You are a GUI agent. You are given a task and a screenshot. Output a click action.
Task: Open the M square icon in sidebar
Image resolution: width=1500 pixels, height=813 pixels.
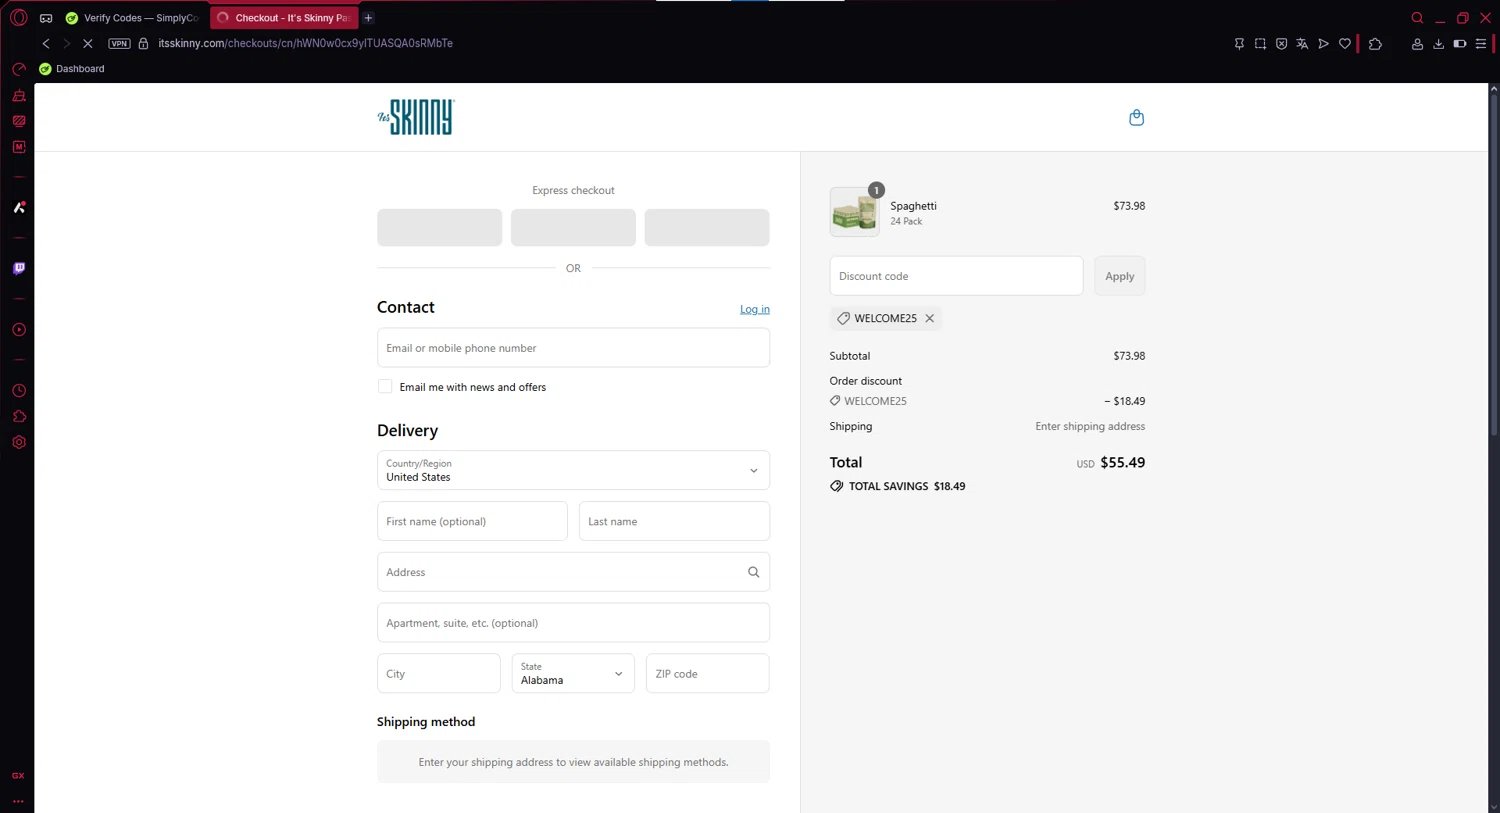pos(18,147)
